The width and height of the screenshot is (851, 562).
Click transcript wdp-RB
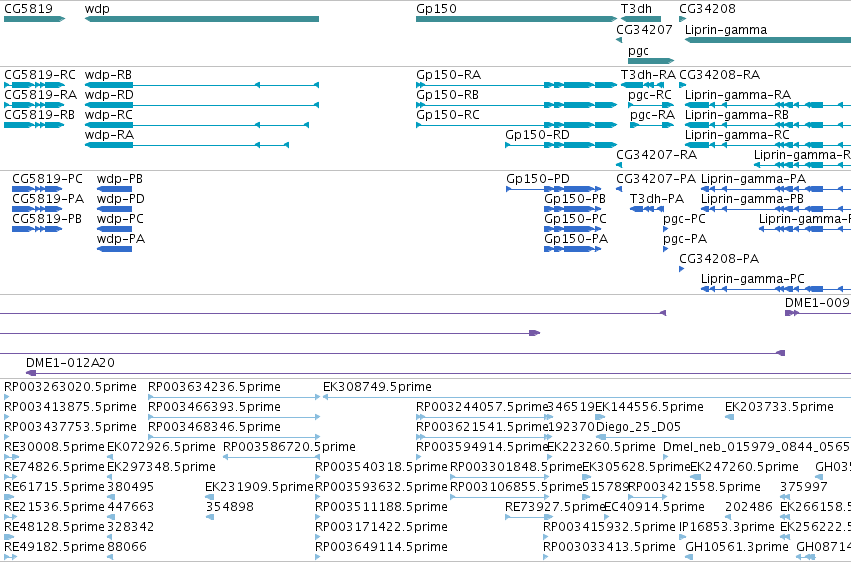pyautogui.click(x=202, y=85)
